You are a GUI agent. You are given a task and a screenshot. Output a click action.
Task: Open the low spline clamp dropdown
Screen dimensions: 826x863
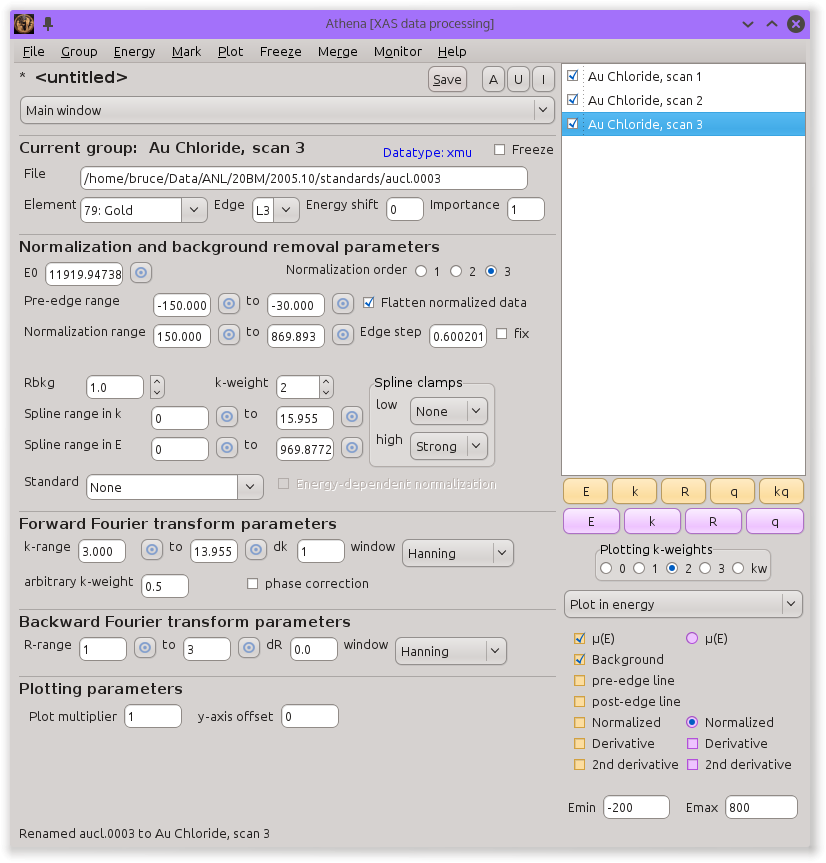(x=448, y=411)
